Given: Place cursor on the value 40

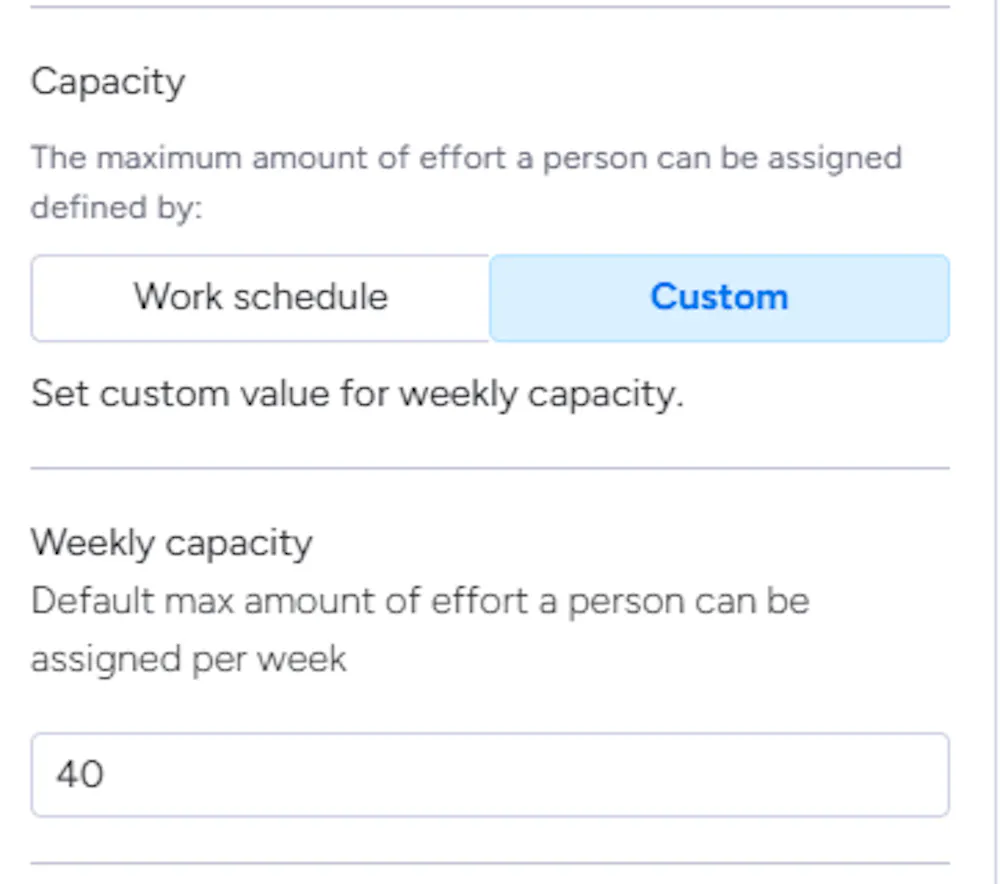Looking at the screenshot, I should (80, 775).
